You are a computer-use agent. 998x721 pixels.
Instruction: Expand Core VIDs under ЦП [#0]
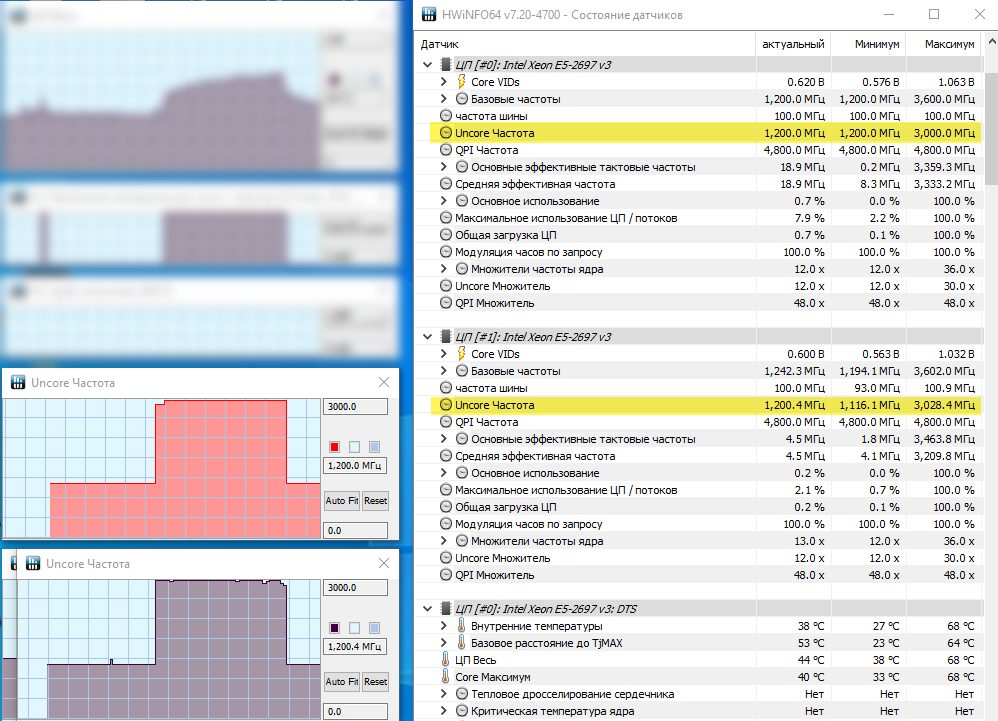444,81
